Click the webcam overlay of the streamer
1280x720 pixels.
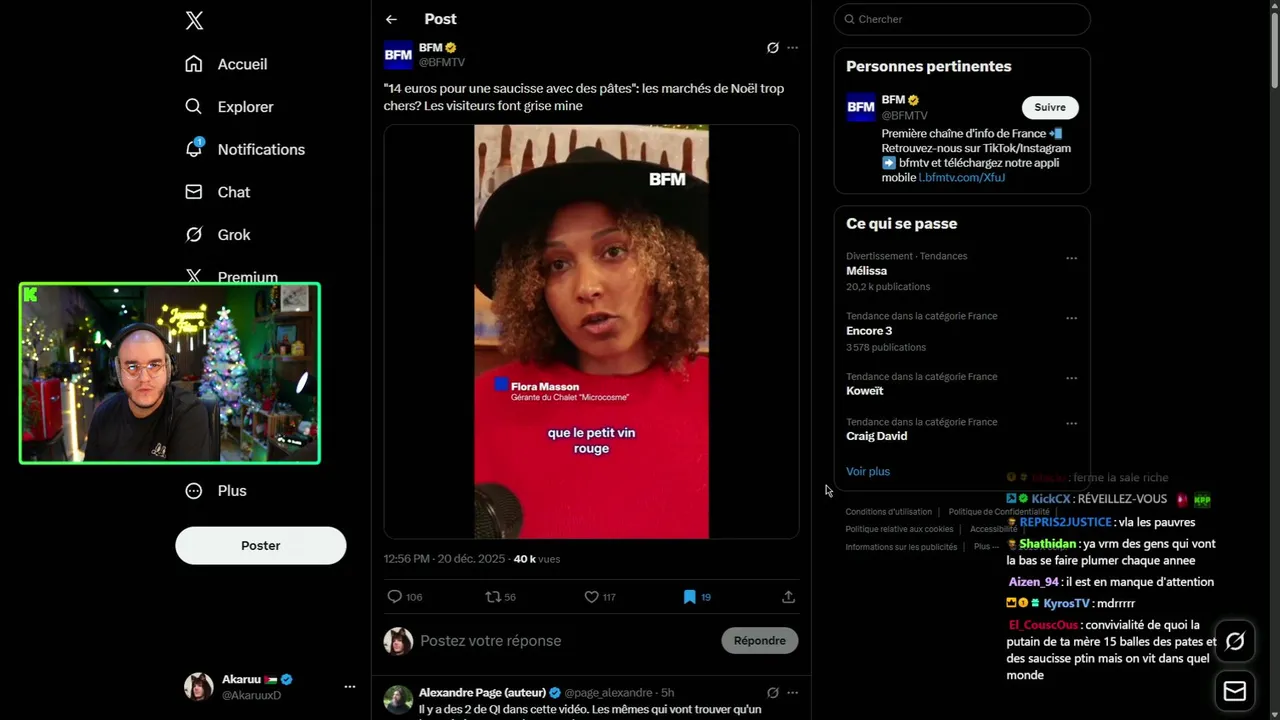point(170,373)
